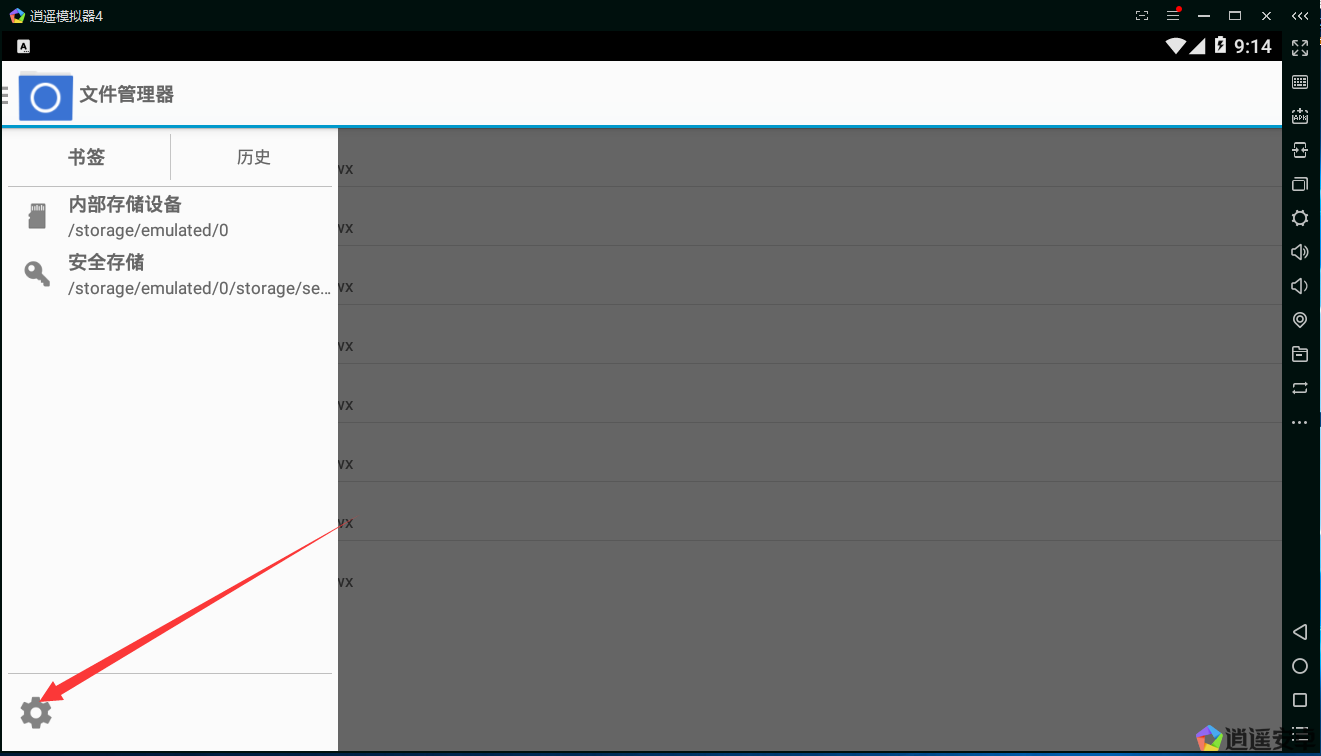Click the install APK icon
This screenshot has width=1321, height=756.
tap(1300, 116)
